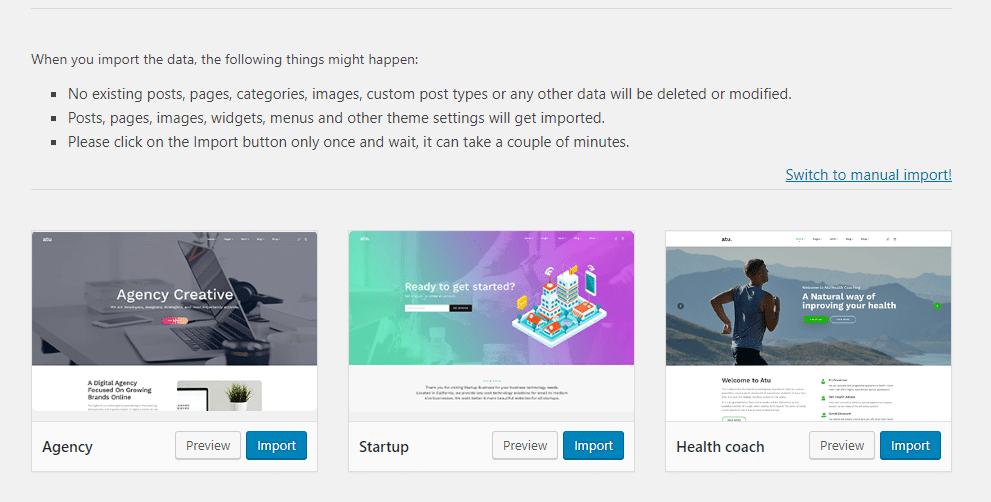Click the potted plant image in Agency thumbnail
991x502 pixels.
[x=238, y=394]
